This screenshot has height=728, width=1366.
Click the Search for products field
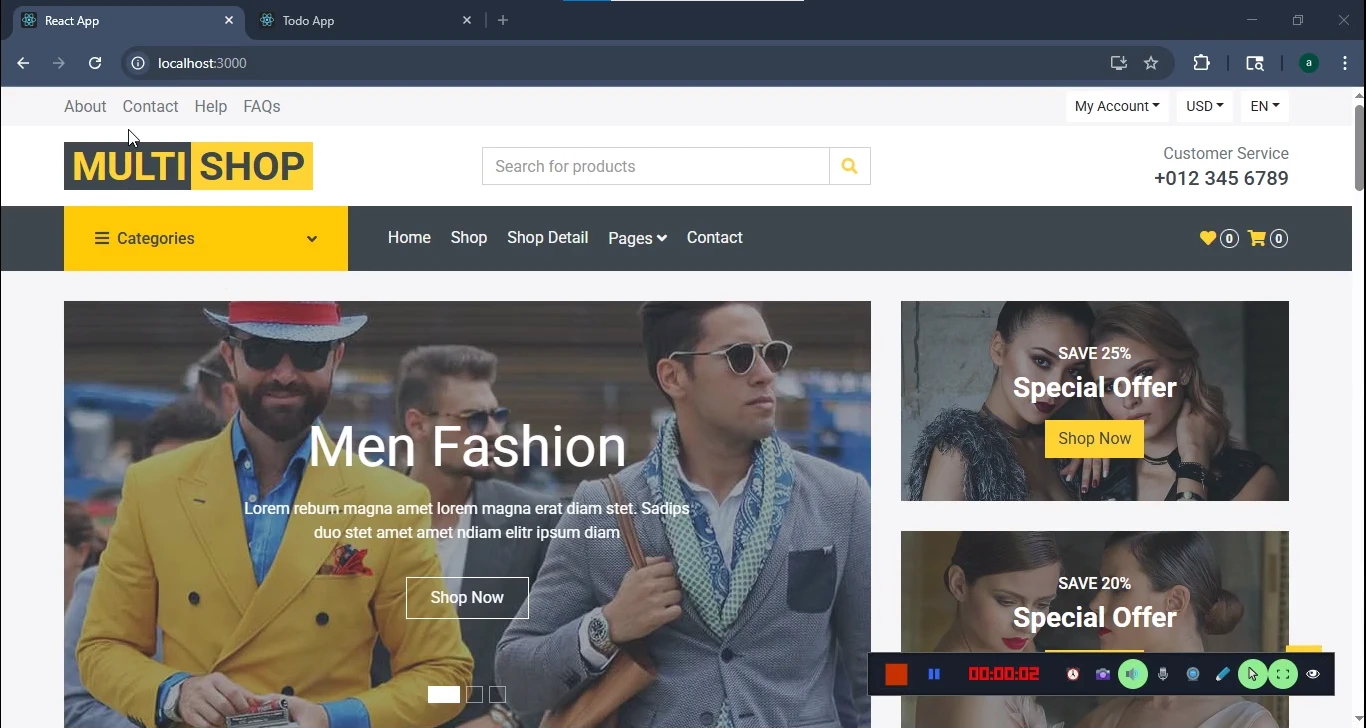(x=655, y=166)
